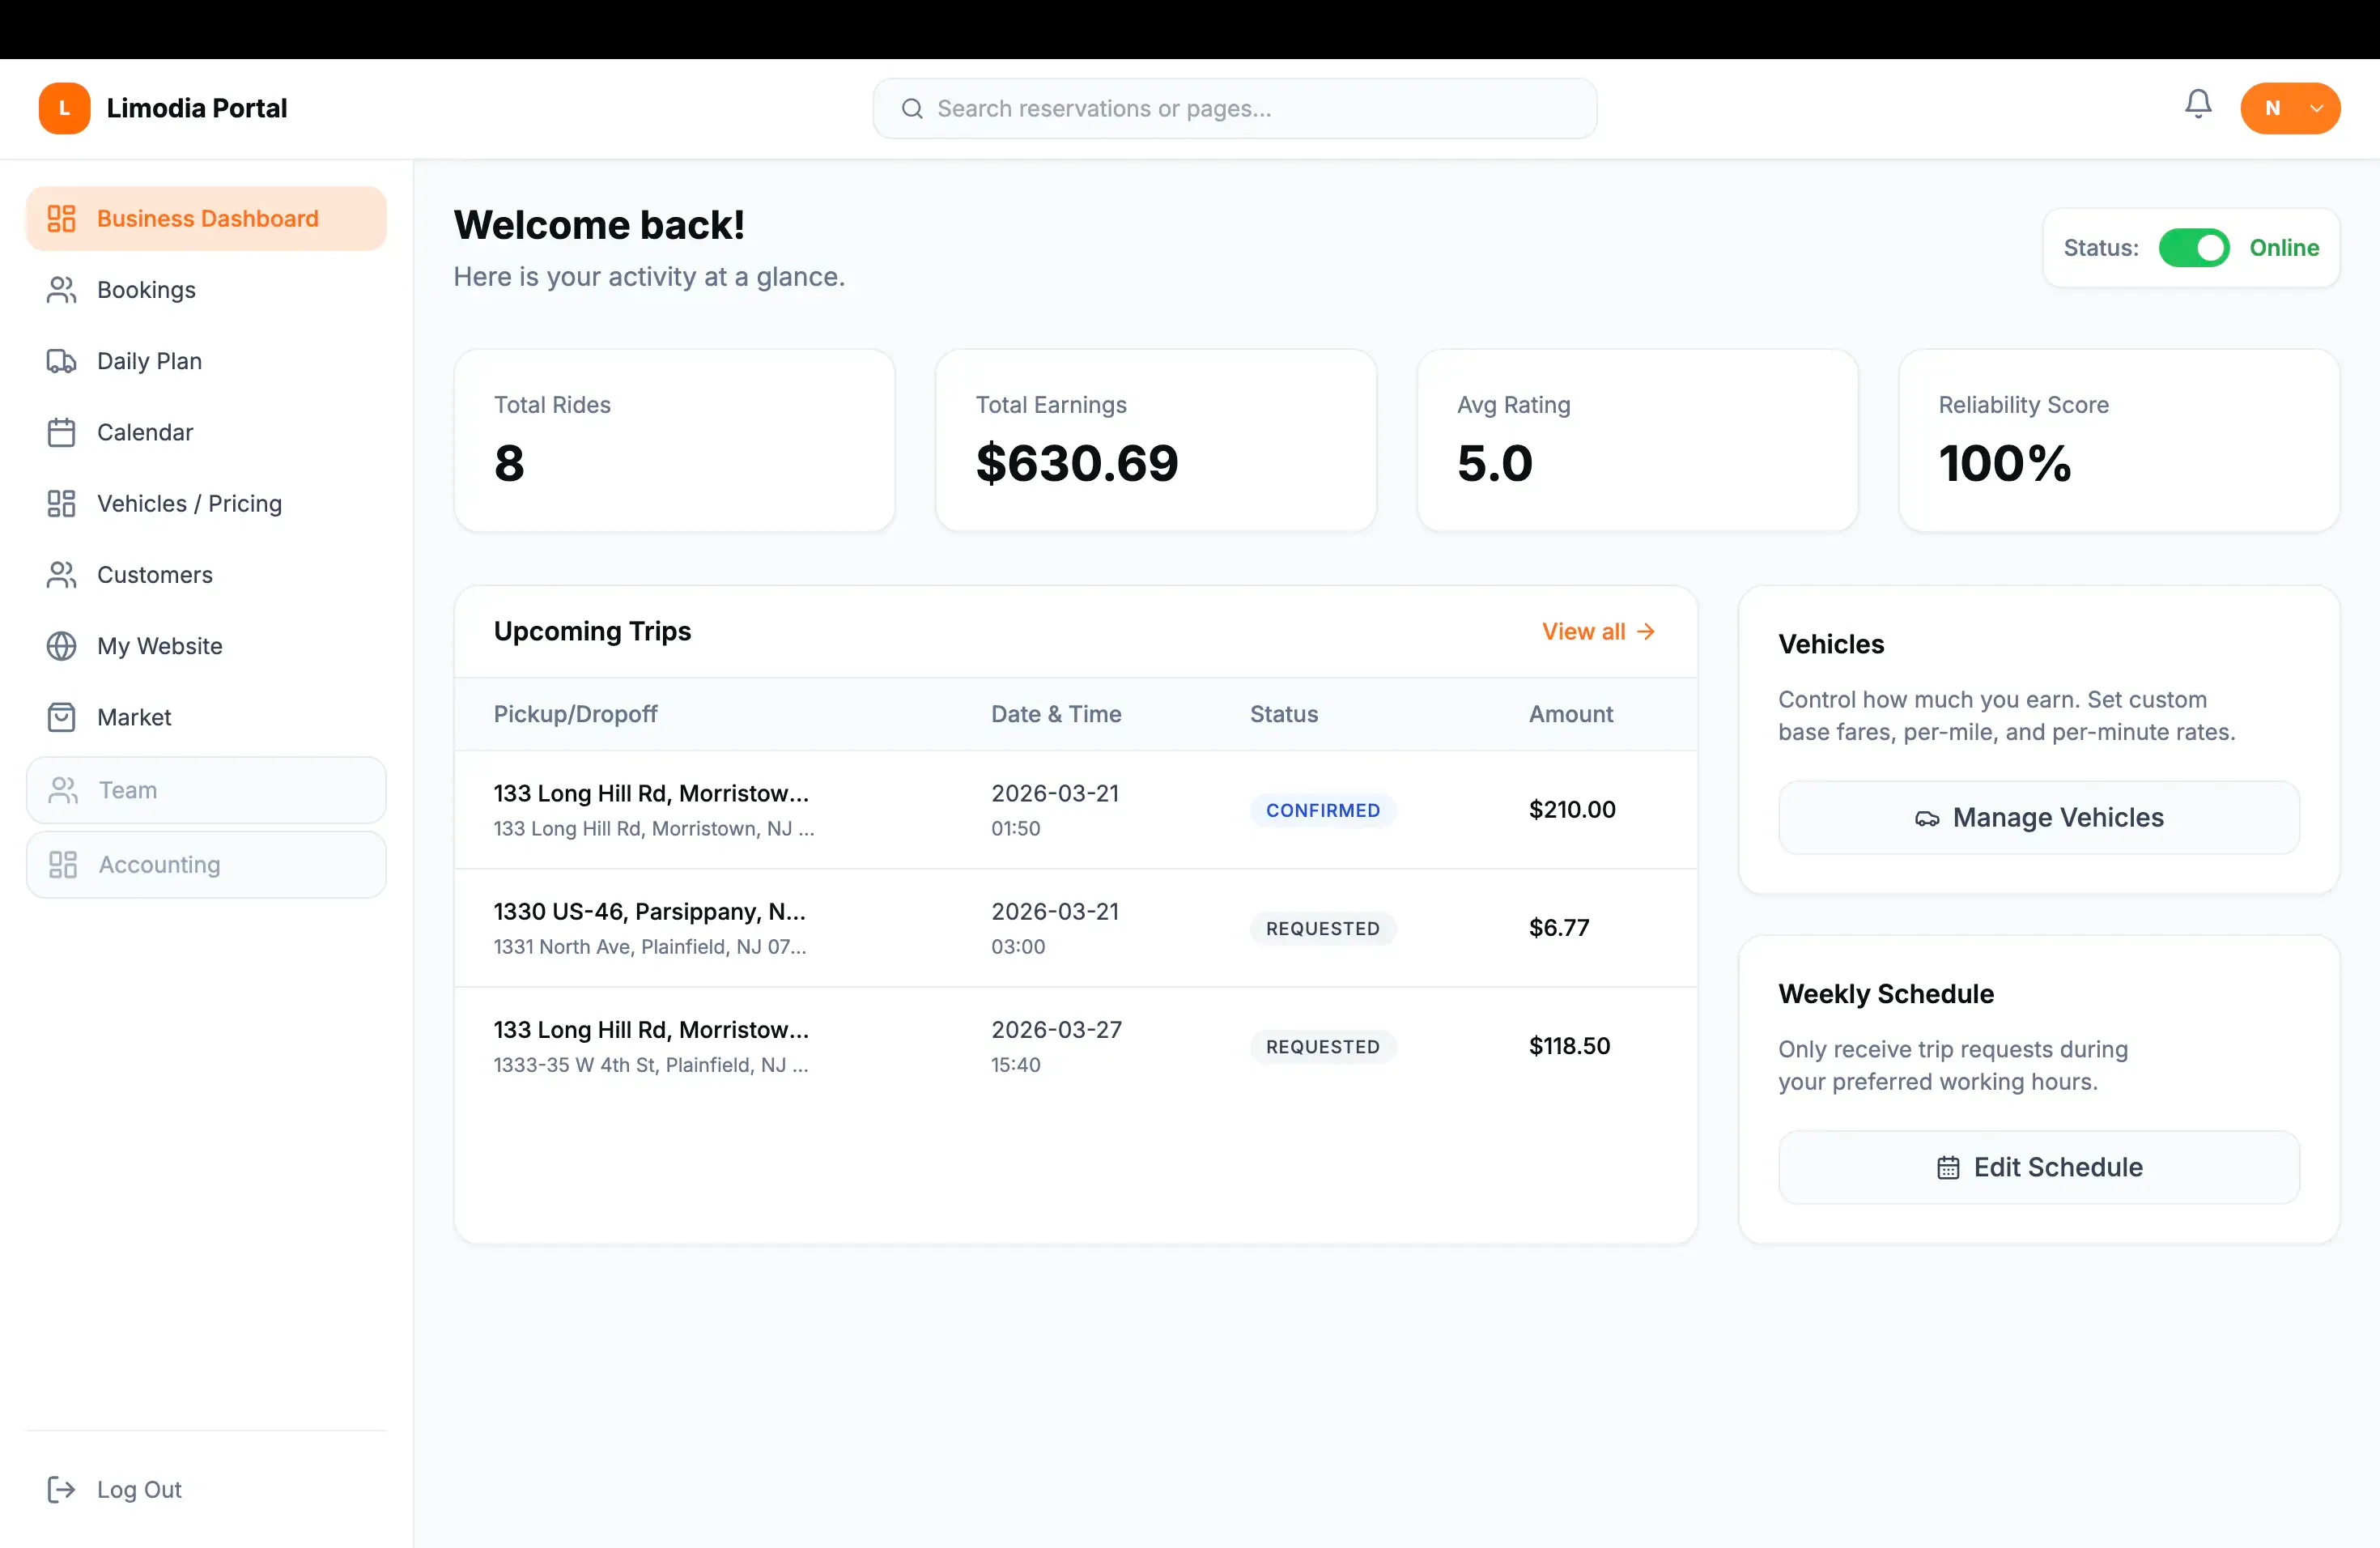This screenshot has width=2380, height=1548.
Task: Click the Status column header
Action: tap(1283, 714)
